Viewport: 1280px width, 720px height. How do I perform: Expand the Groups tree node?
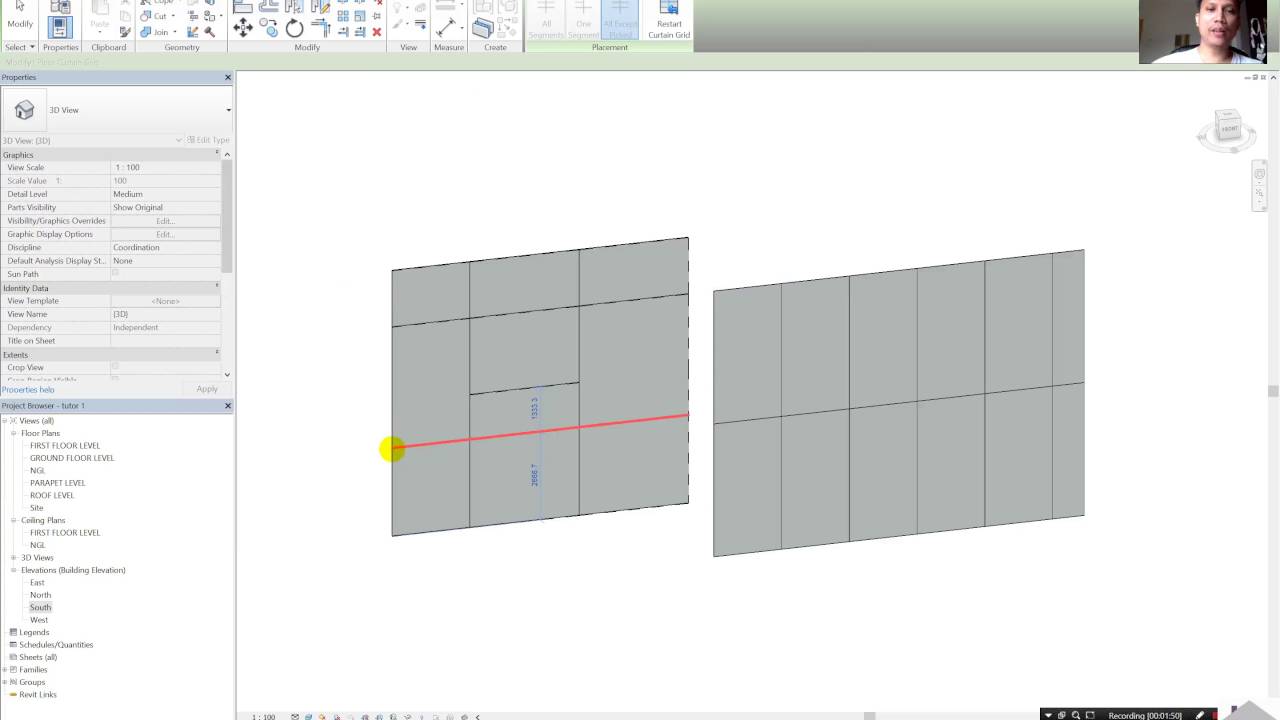(x=5, y=682)
